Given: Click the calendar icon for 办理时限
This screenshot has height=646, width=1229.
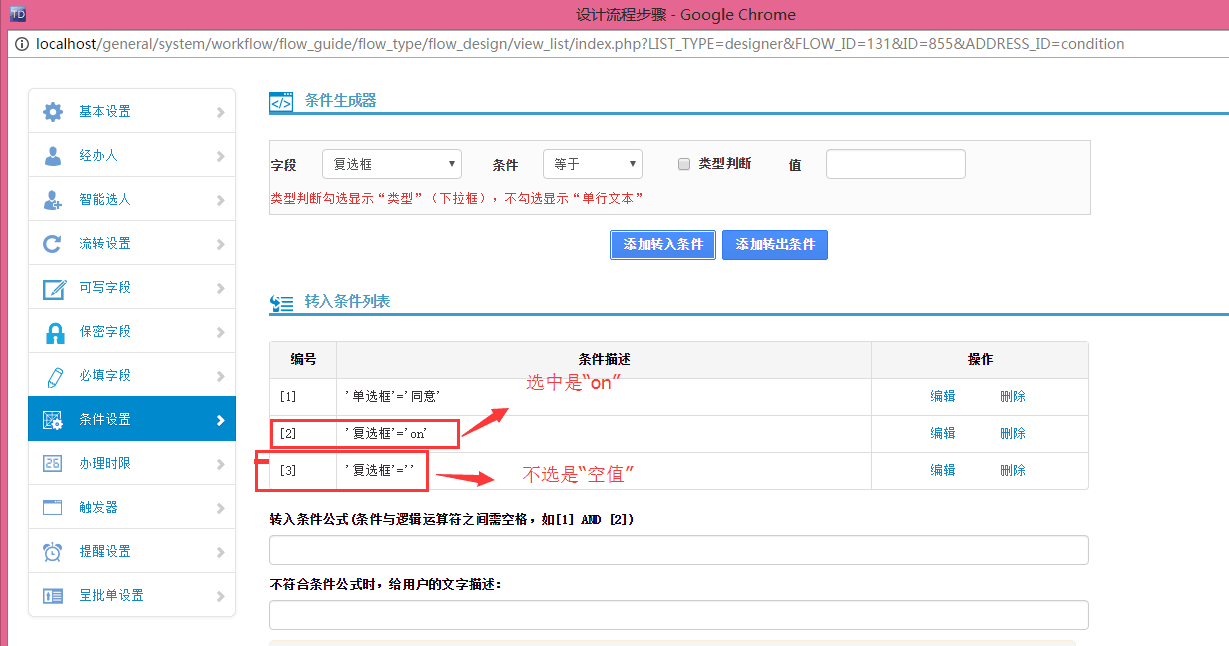Looking at the screenshot, I should tap(53, 464).
